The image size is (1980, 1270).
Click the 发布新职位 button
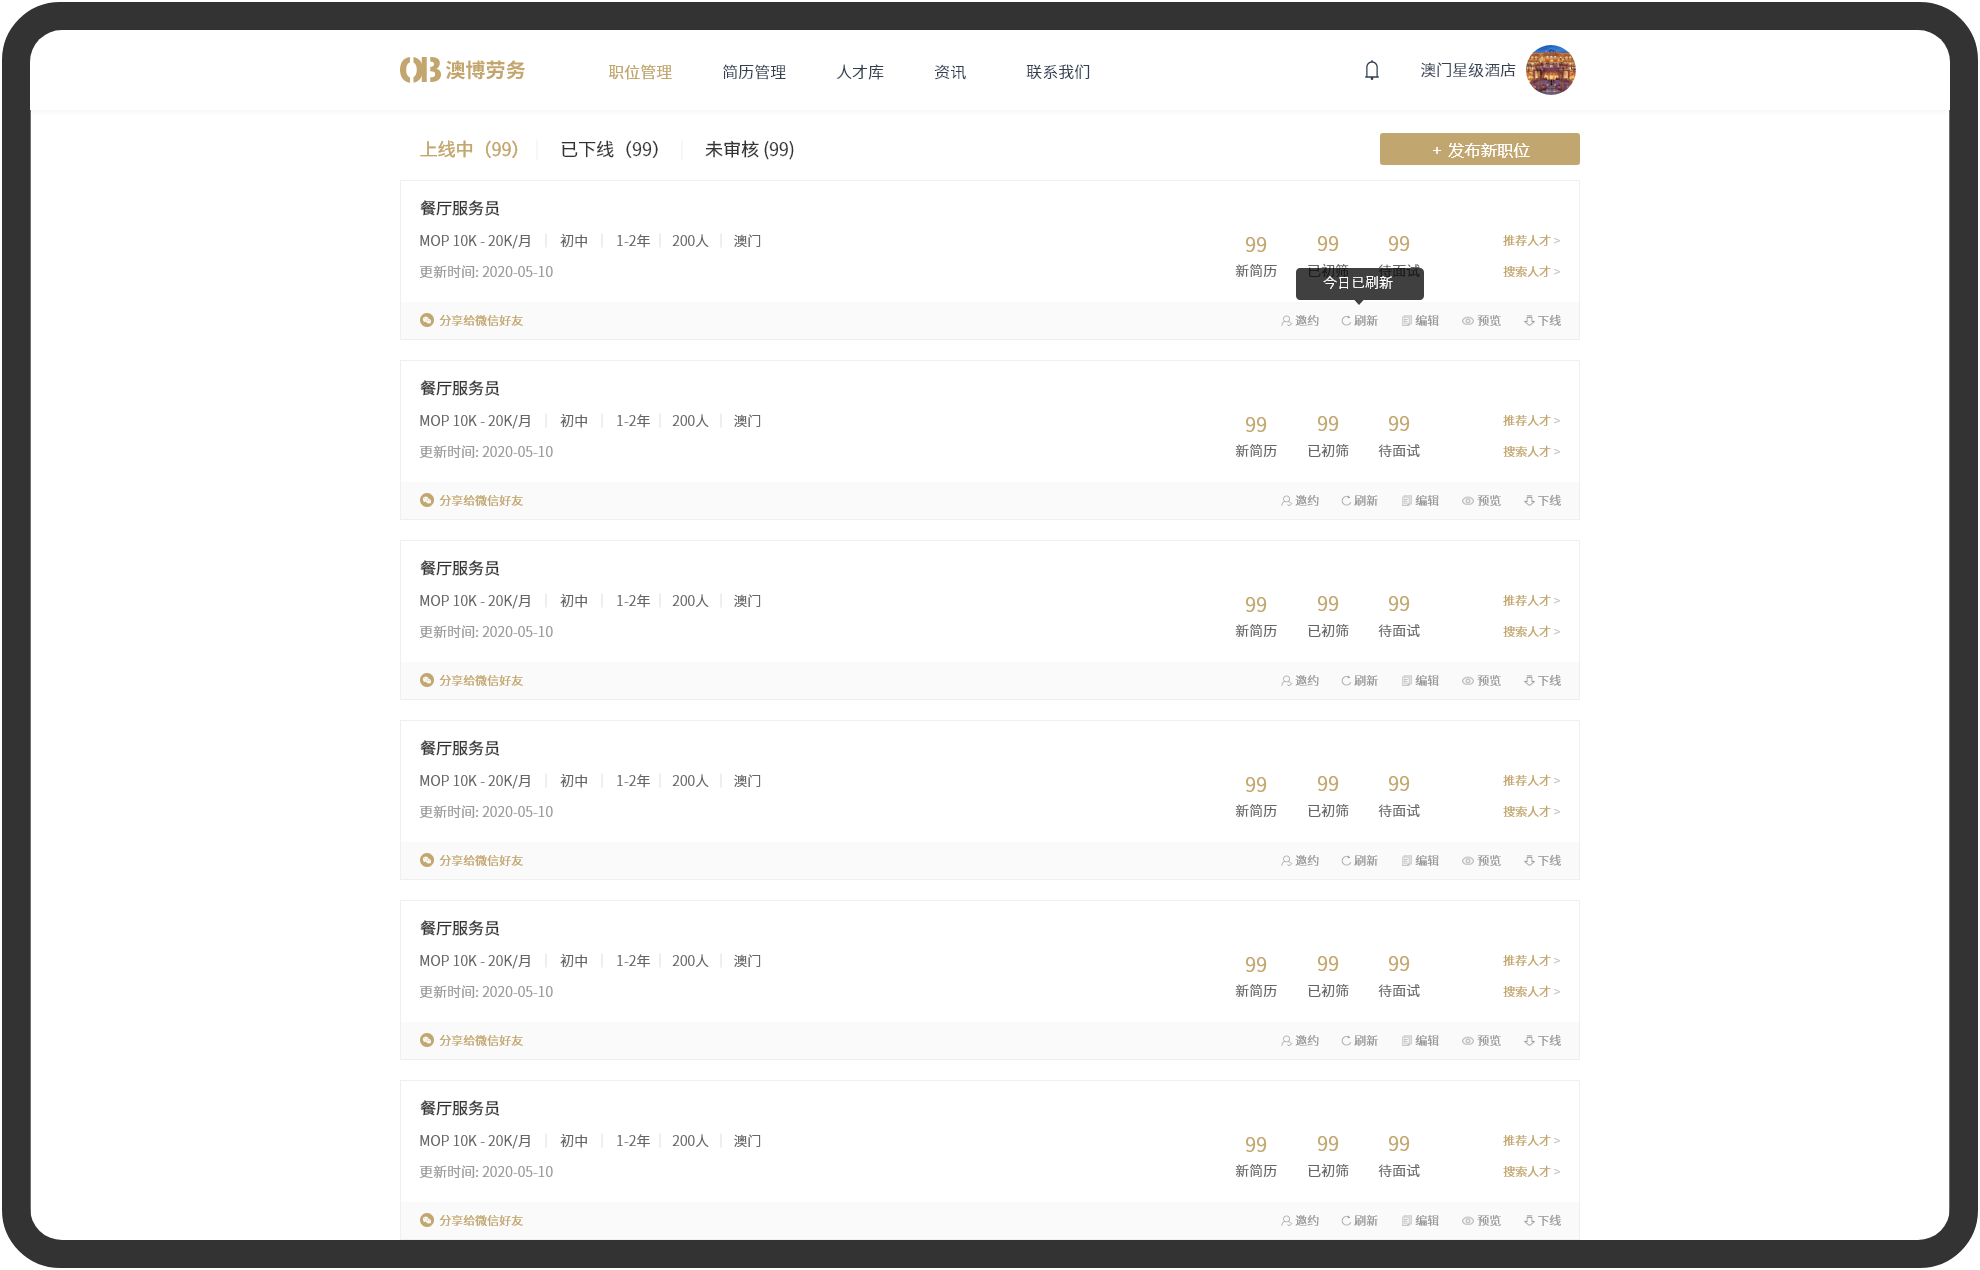[x=1479, y=149]
